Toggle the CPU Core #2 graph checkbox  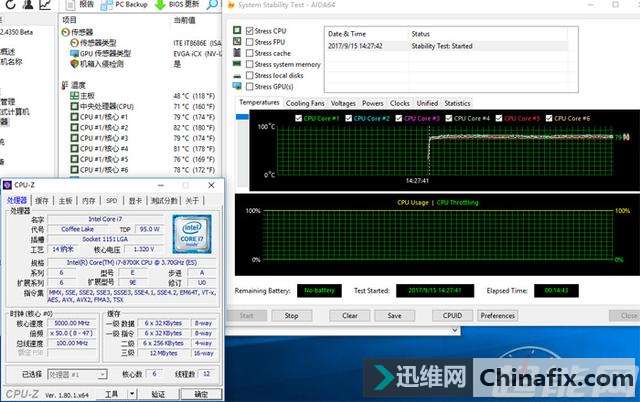(x=349, y=118)
